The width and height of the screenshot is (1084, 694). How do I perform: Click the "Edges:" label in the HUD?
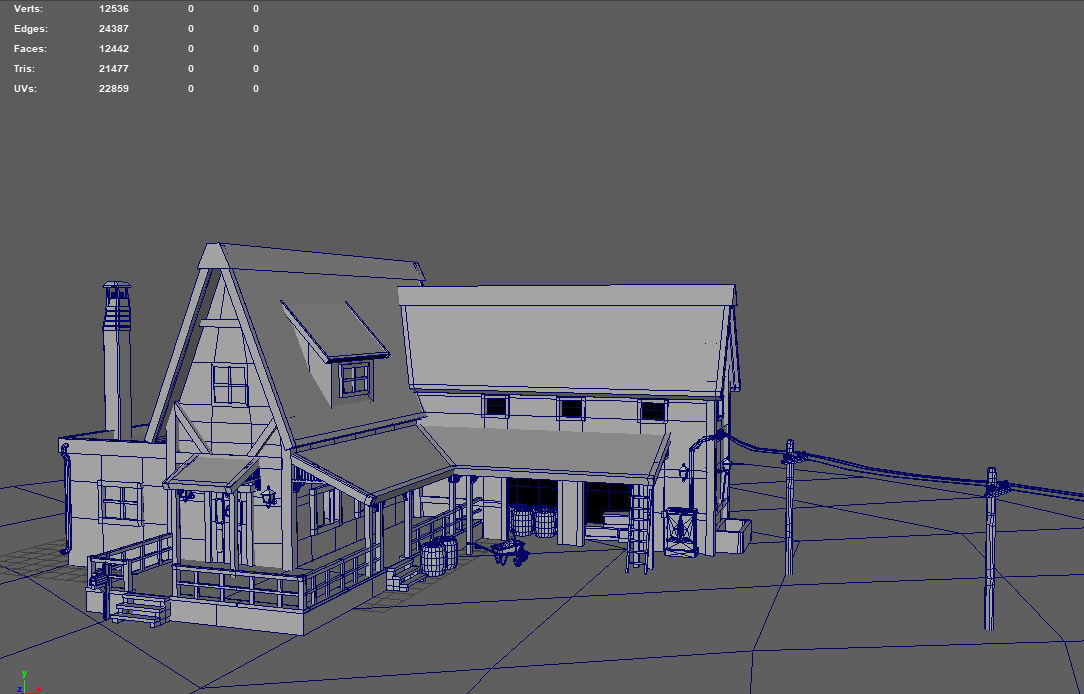click(x=30, y=29)
